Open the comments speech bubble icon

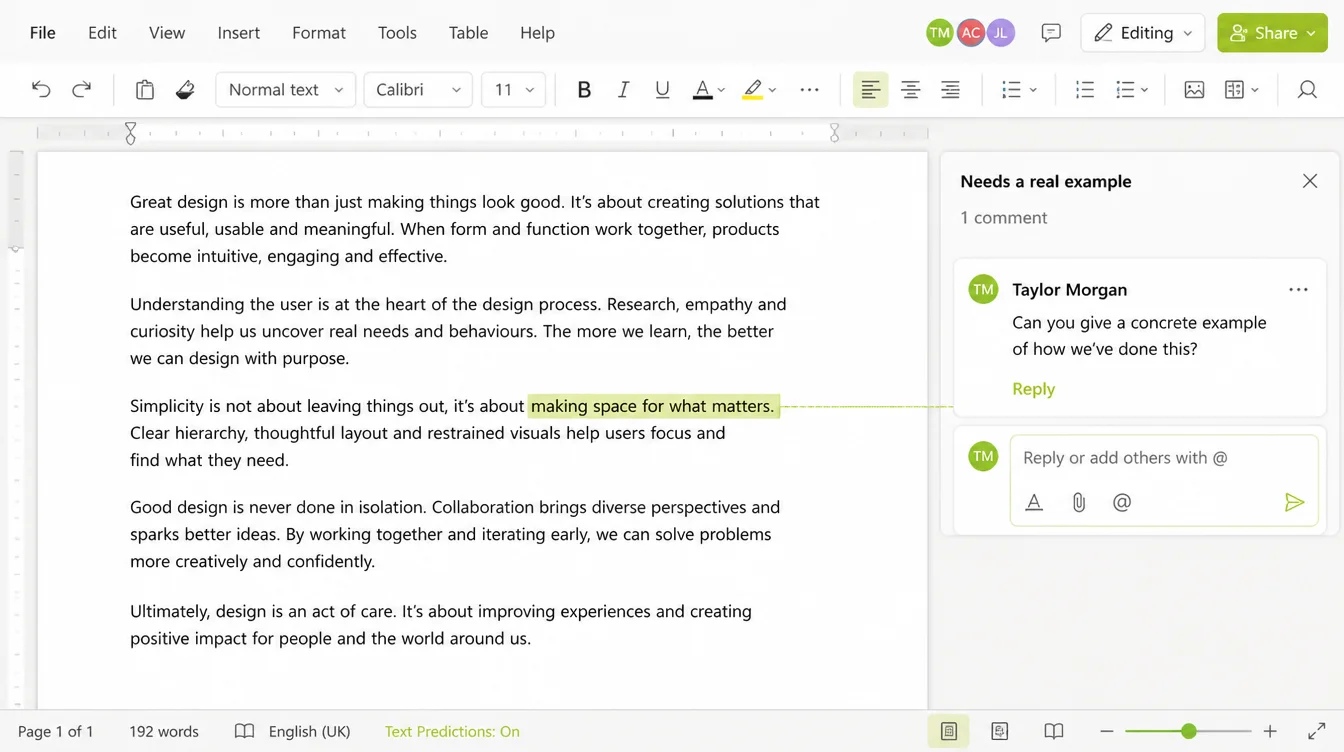pyautogui.click(x=1051, y=33)
